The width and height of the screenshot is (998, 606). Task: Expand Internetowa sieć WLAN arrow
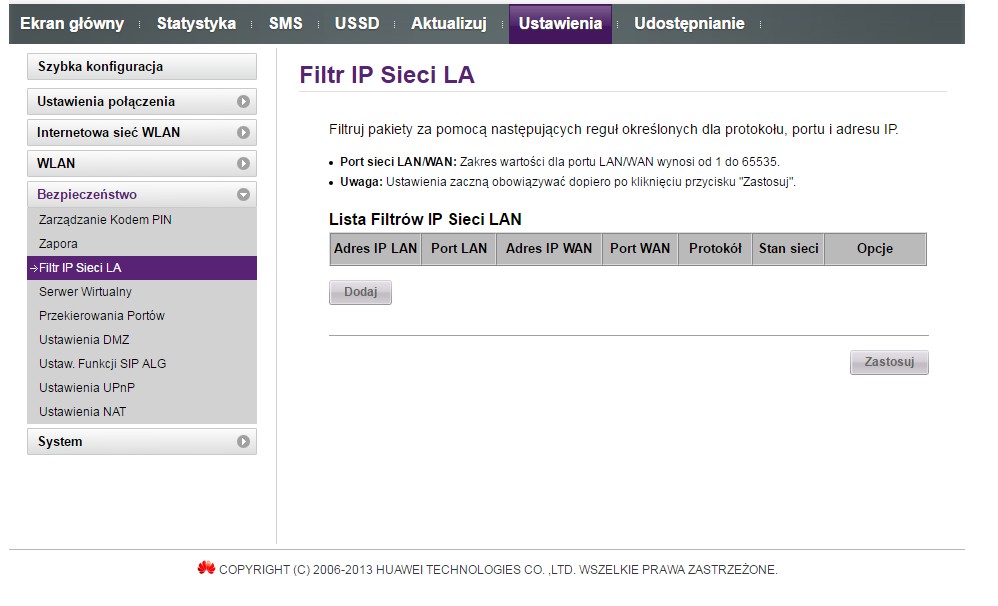point(243,133)
